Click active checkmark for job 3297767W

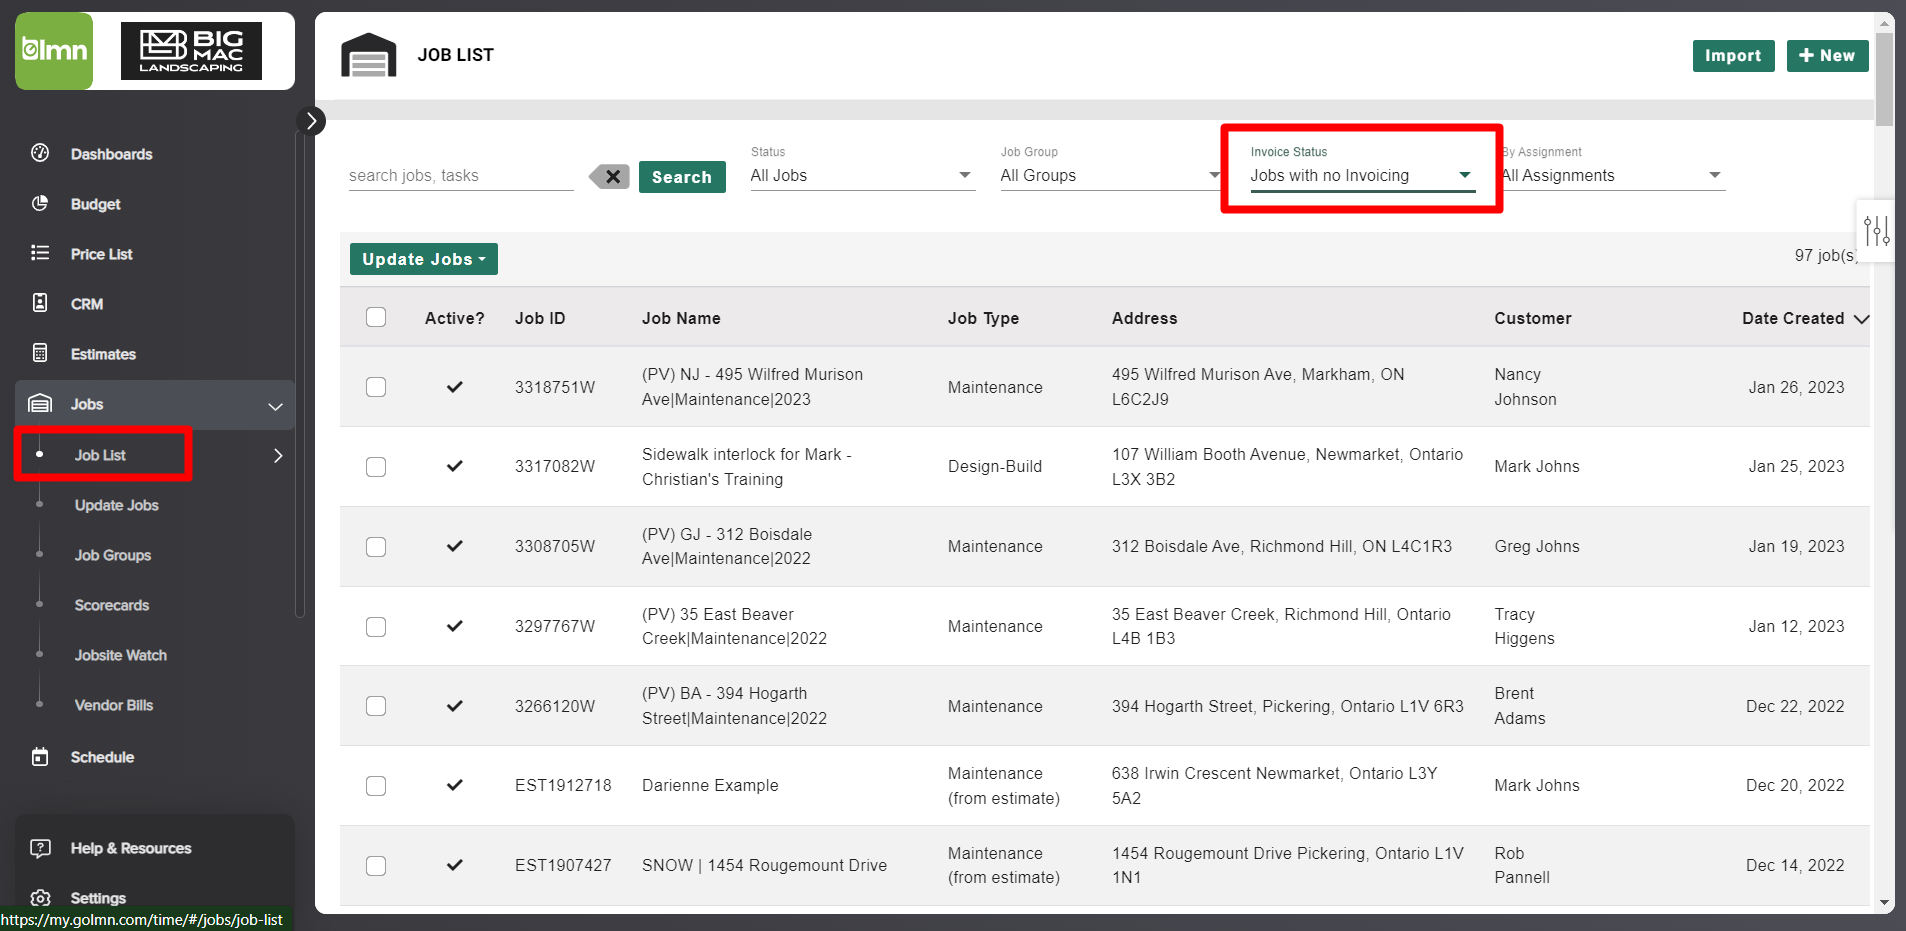(455, 626)
